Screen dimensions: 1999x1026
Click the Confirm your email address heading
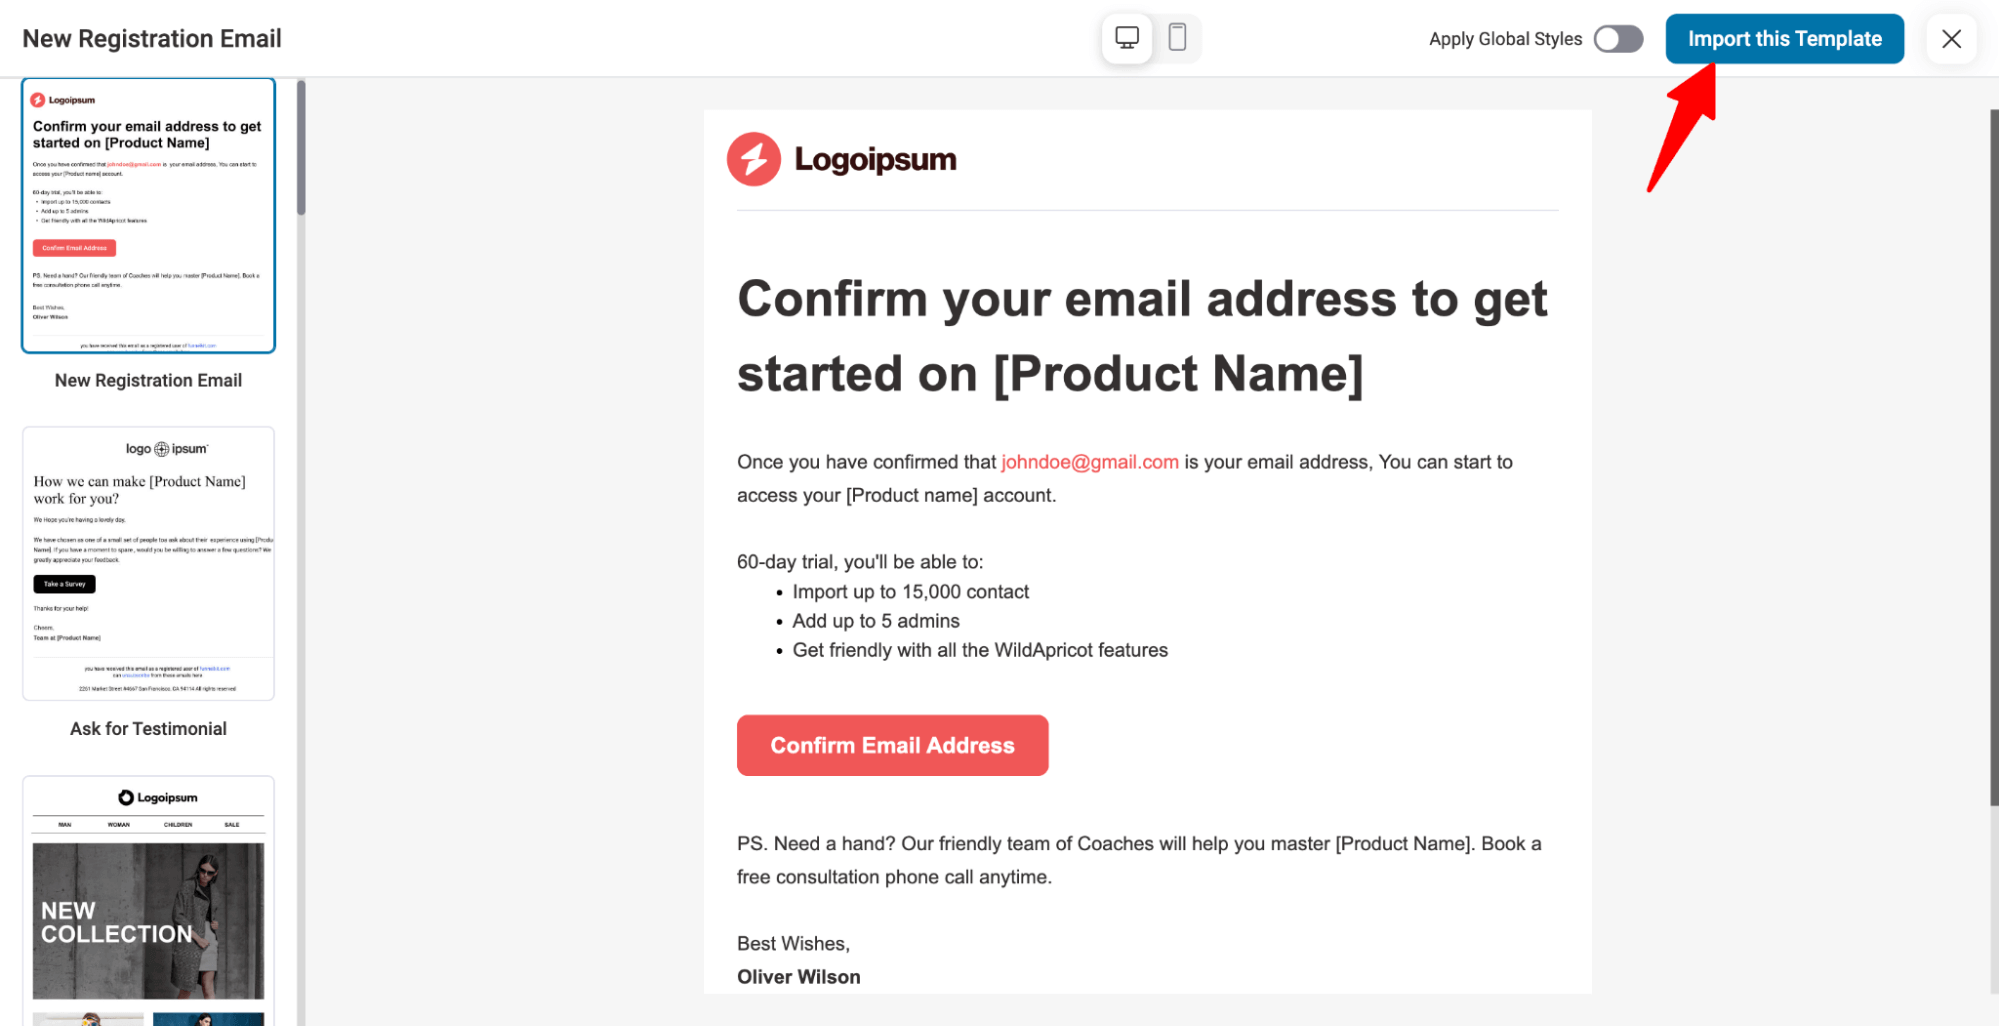[1142, 336]
